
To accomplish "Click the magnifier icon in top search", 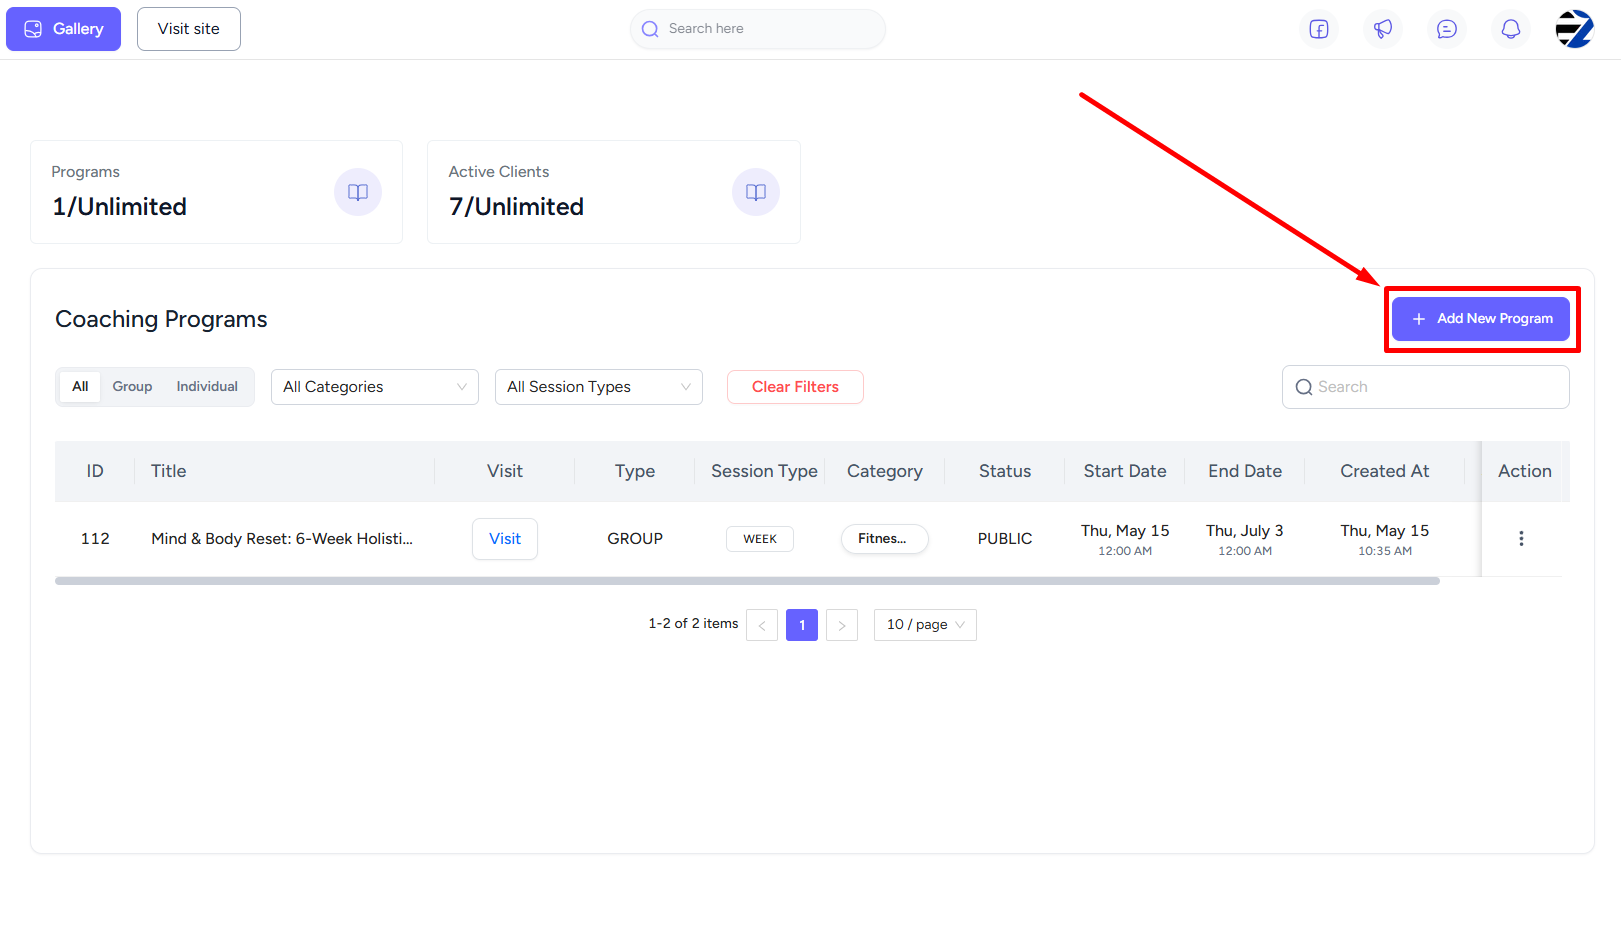I will (x=650, y=29).
